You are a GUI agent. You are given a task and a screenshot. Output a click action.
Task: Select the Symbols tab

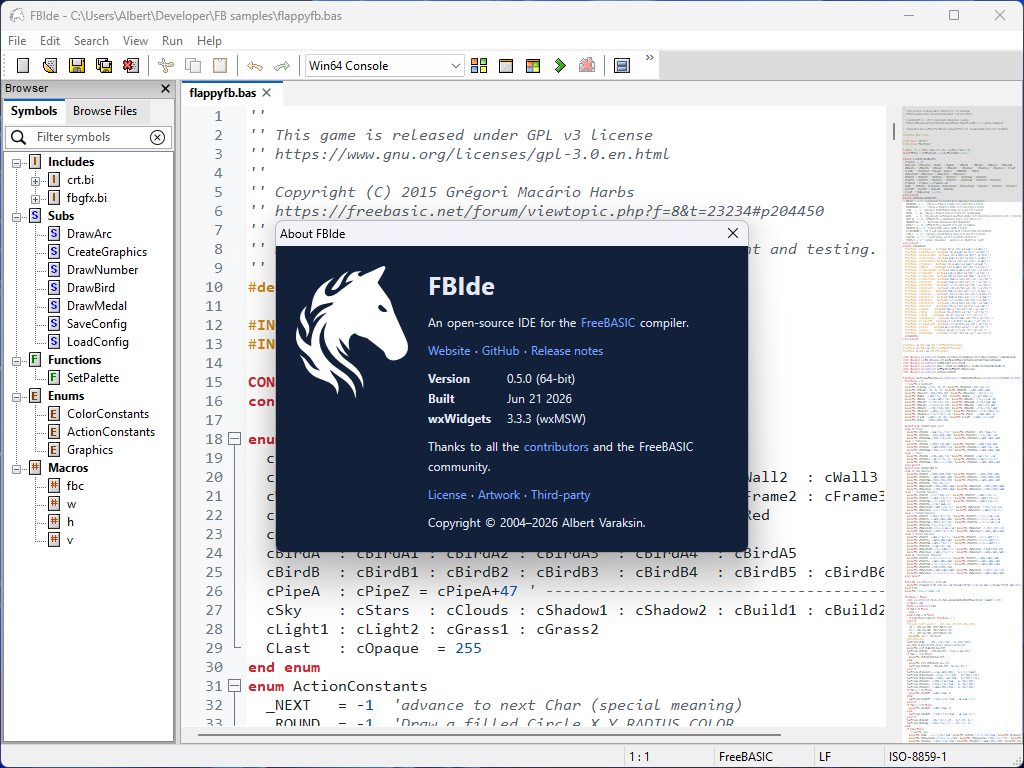(34, 111)
